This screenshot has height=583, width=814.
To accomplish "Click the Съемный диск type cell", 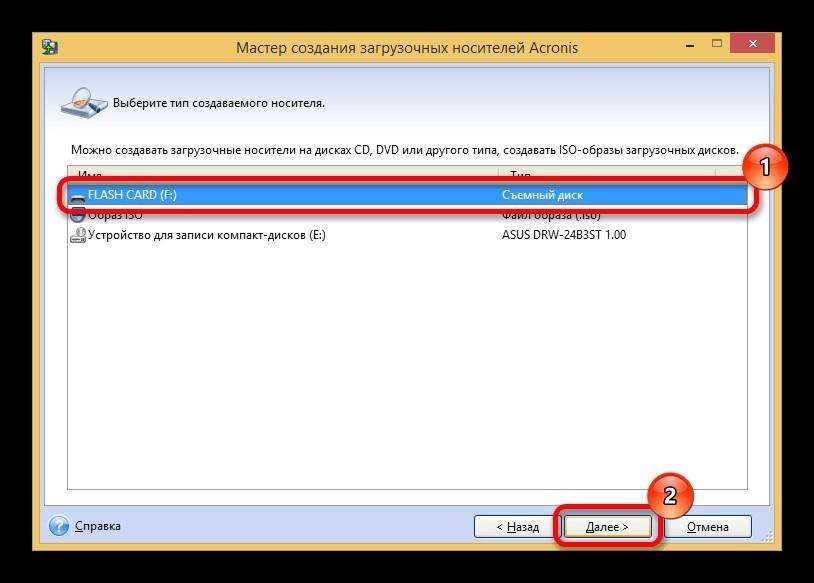I will 542,195.
